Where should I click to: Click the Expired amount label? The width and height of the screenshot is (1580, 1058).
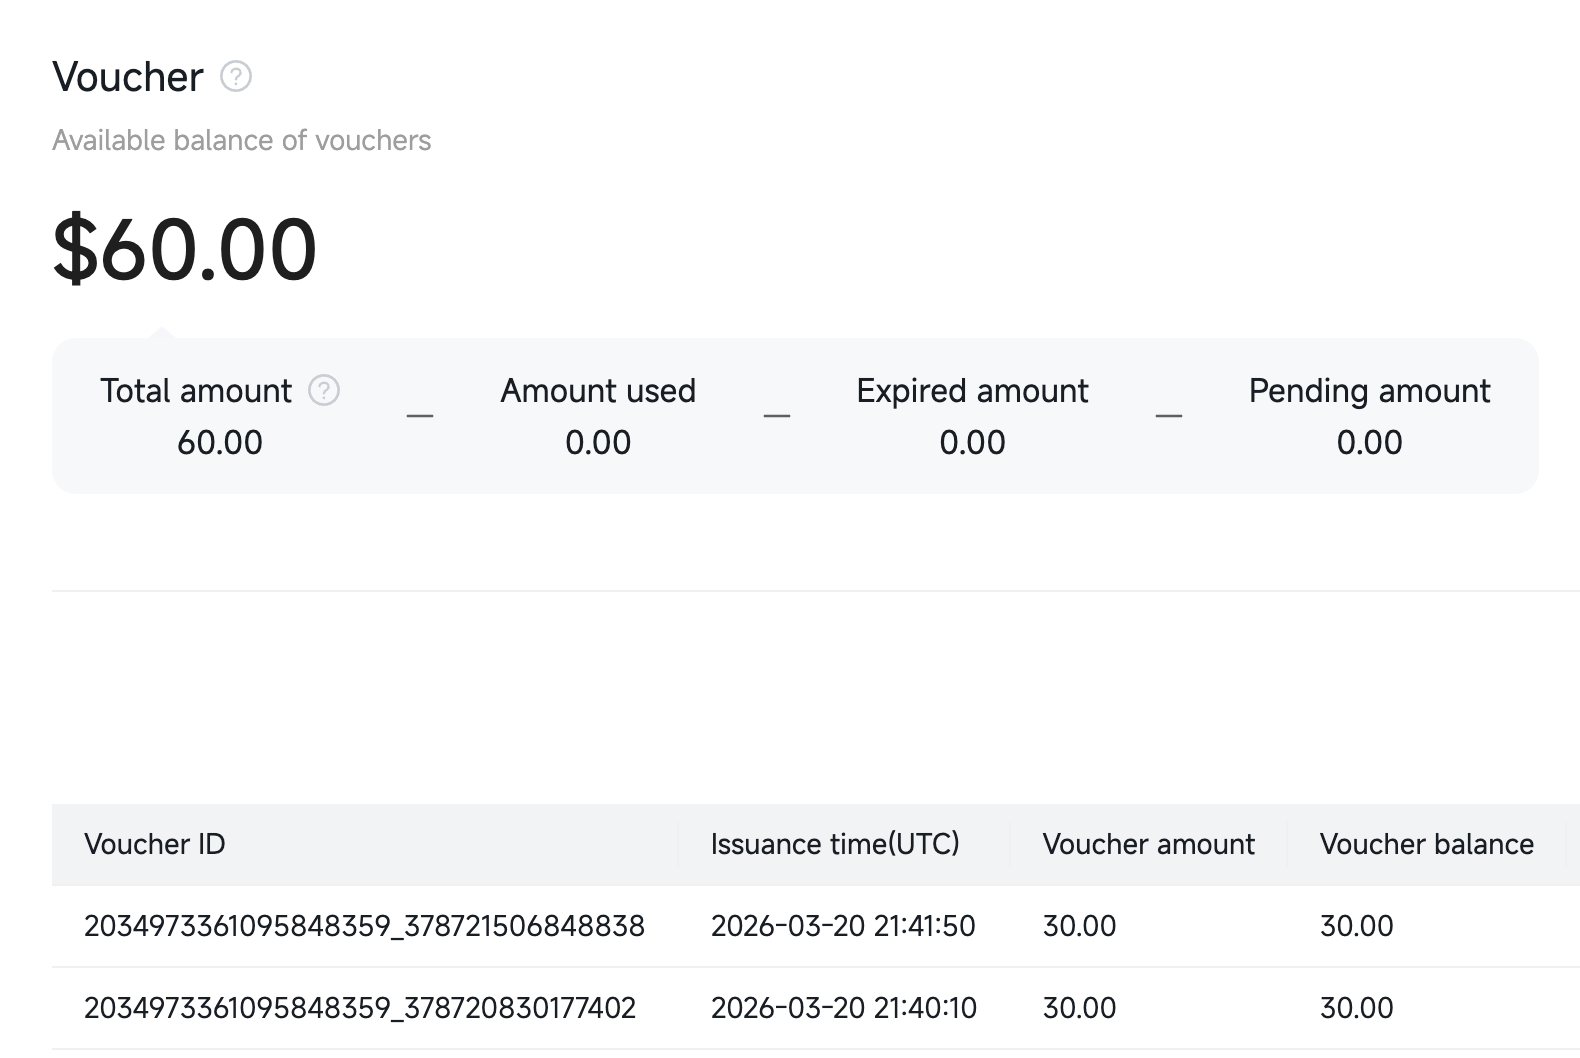tap(972, 390)
